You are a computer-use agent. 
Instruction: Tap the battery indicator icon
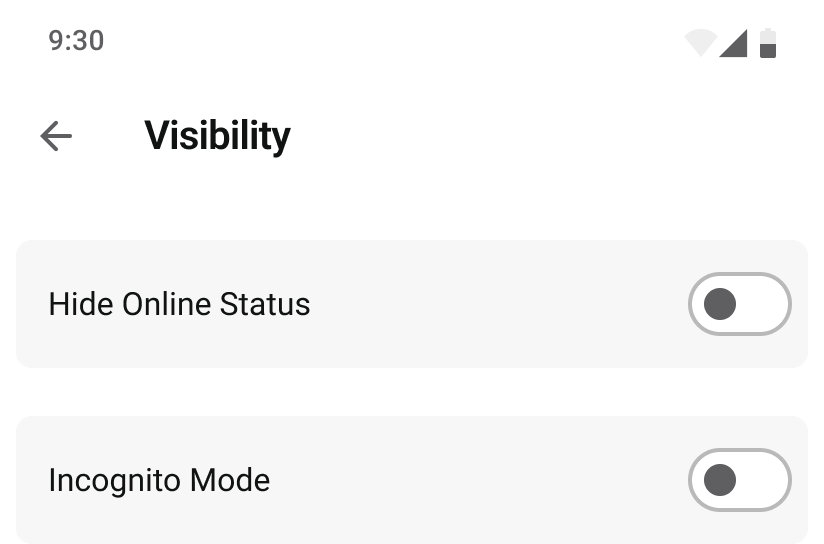tap(768, 43)
